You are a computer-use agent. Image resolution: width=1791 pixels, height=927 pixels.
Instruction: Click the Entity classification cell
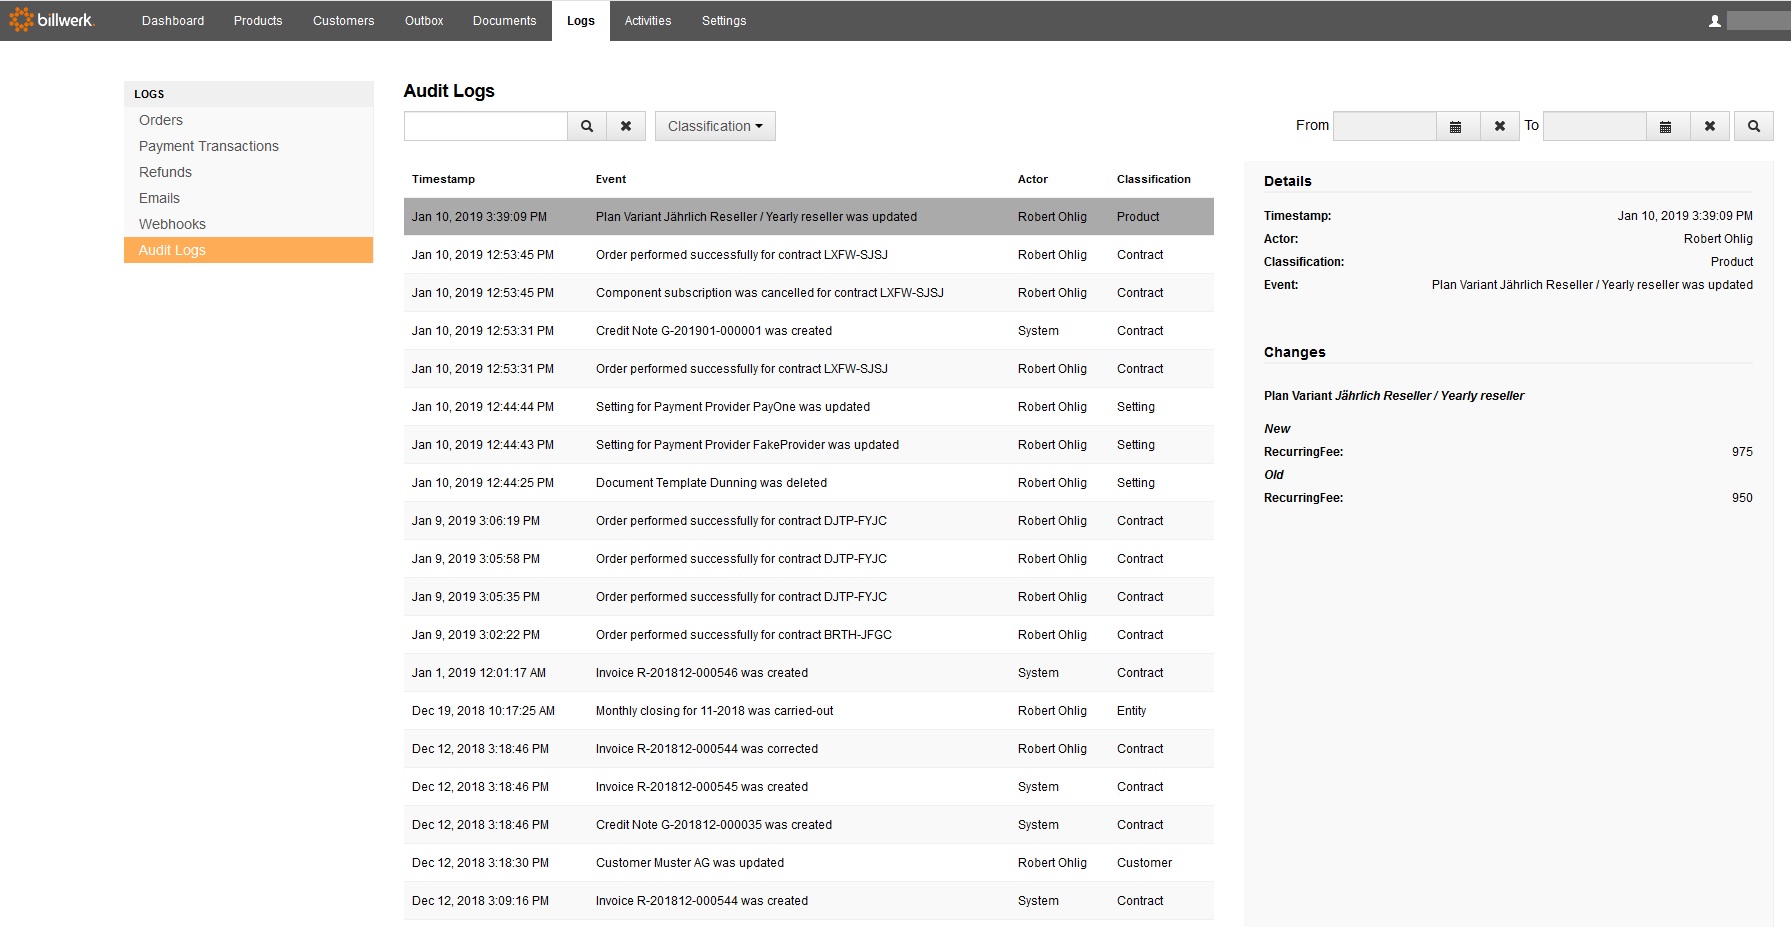click(x=1132, y=711)
